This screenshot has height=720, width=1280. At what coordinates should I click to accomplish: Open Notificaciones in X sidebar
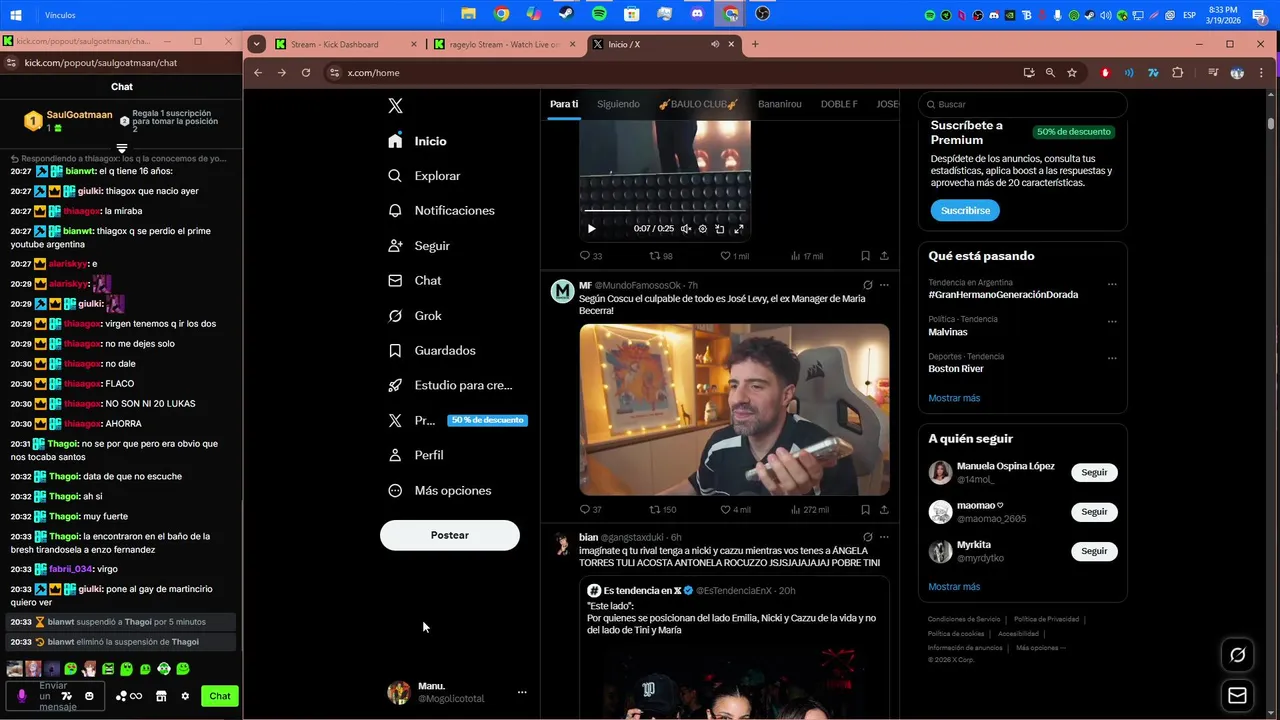tap(441, 211)
